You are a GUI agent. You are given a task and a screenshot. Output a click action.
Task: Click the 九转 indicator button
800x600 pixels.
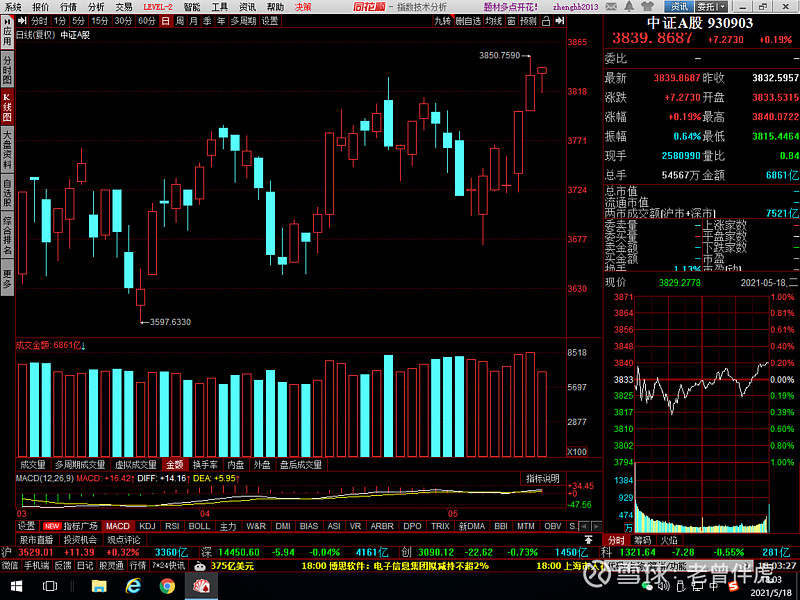(442, 21)
